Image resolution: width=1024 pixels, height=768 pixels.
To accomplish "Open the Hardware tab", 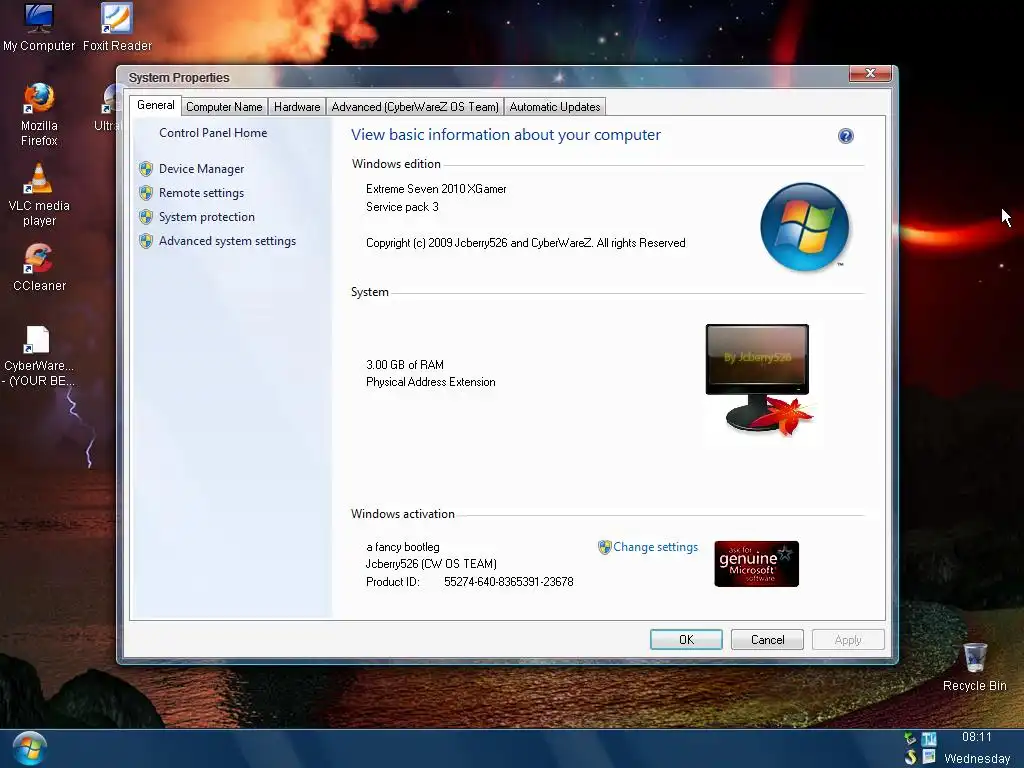I will pyautogui.click(x=297, y=107).
